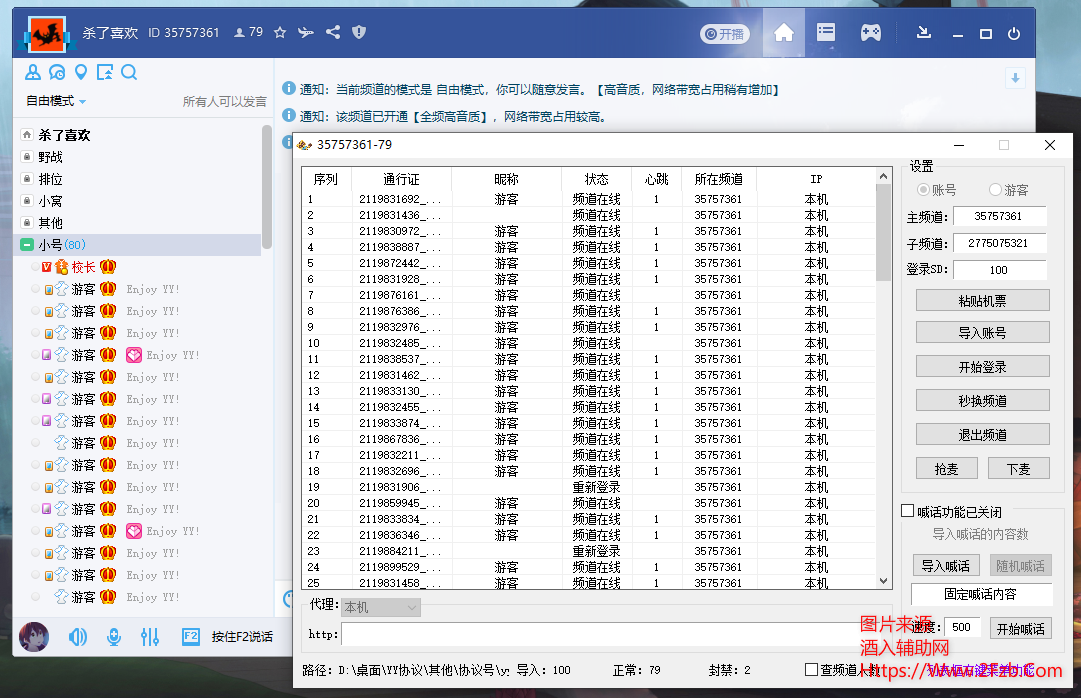Click the microphone icon in bottom bar
1081x698 pixels.
[x=114, y=636]
